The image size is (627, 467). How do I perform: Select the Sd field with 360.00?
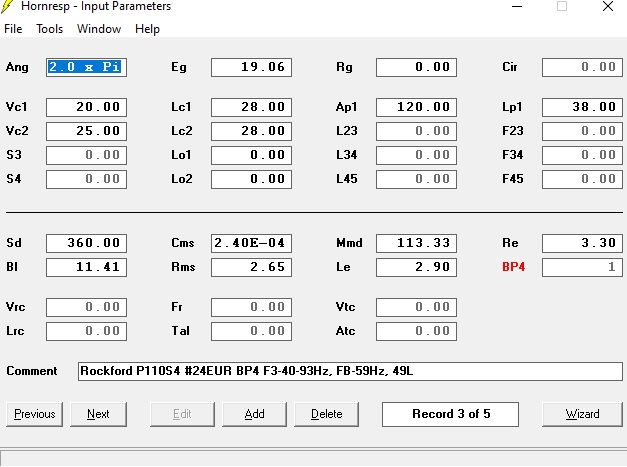(x=86, y=243)
